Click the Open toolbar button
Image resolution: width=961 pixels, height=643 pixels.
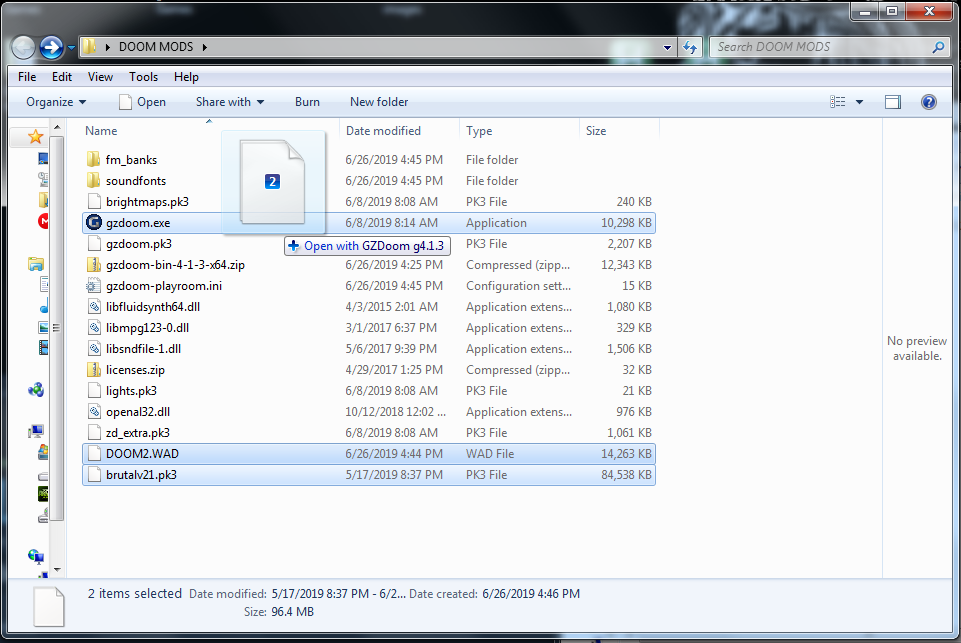pos(142,102)
